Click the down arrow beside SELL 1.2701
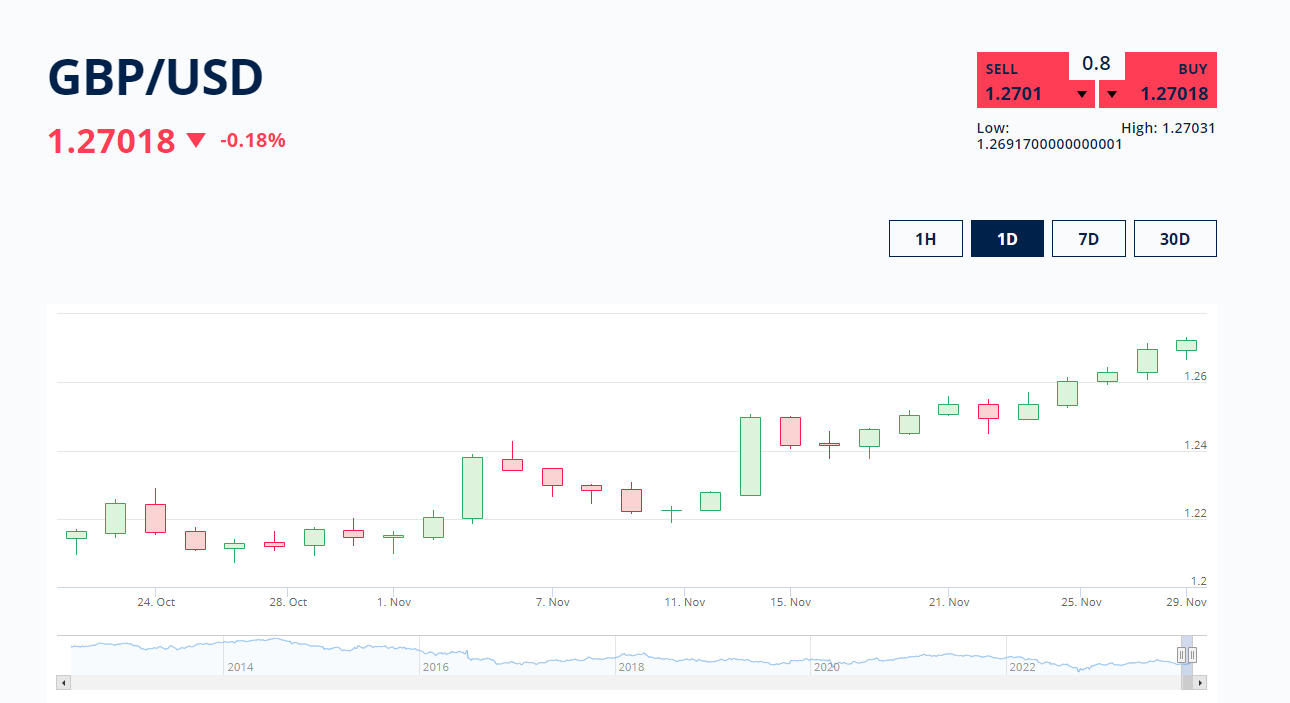 pos(1081,95)
